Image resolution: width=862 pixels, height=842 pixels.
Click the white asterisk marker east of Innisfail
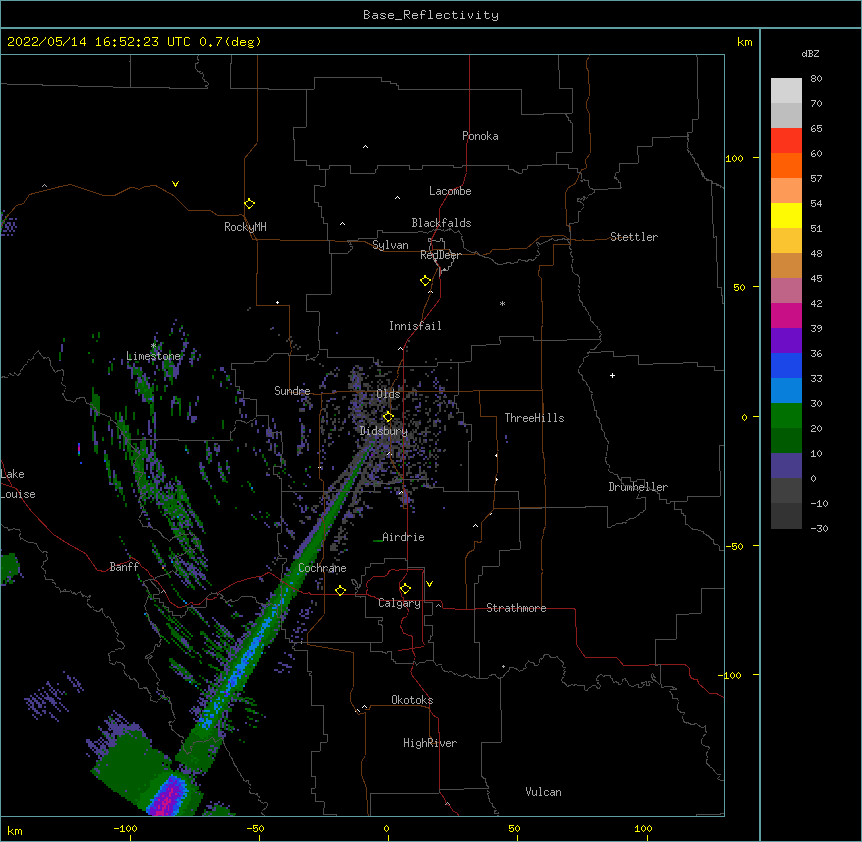click(502, 303)
